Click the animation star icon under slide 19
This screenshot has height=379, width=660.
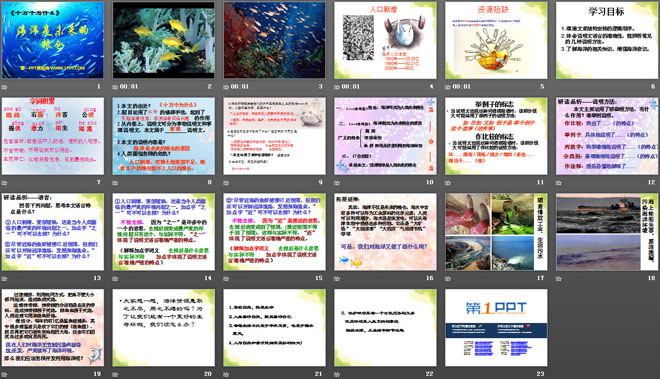(x=5, y=374)
